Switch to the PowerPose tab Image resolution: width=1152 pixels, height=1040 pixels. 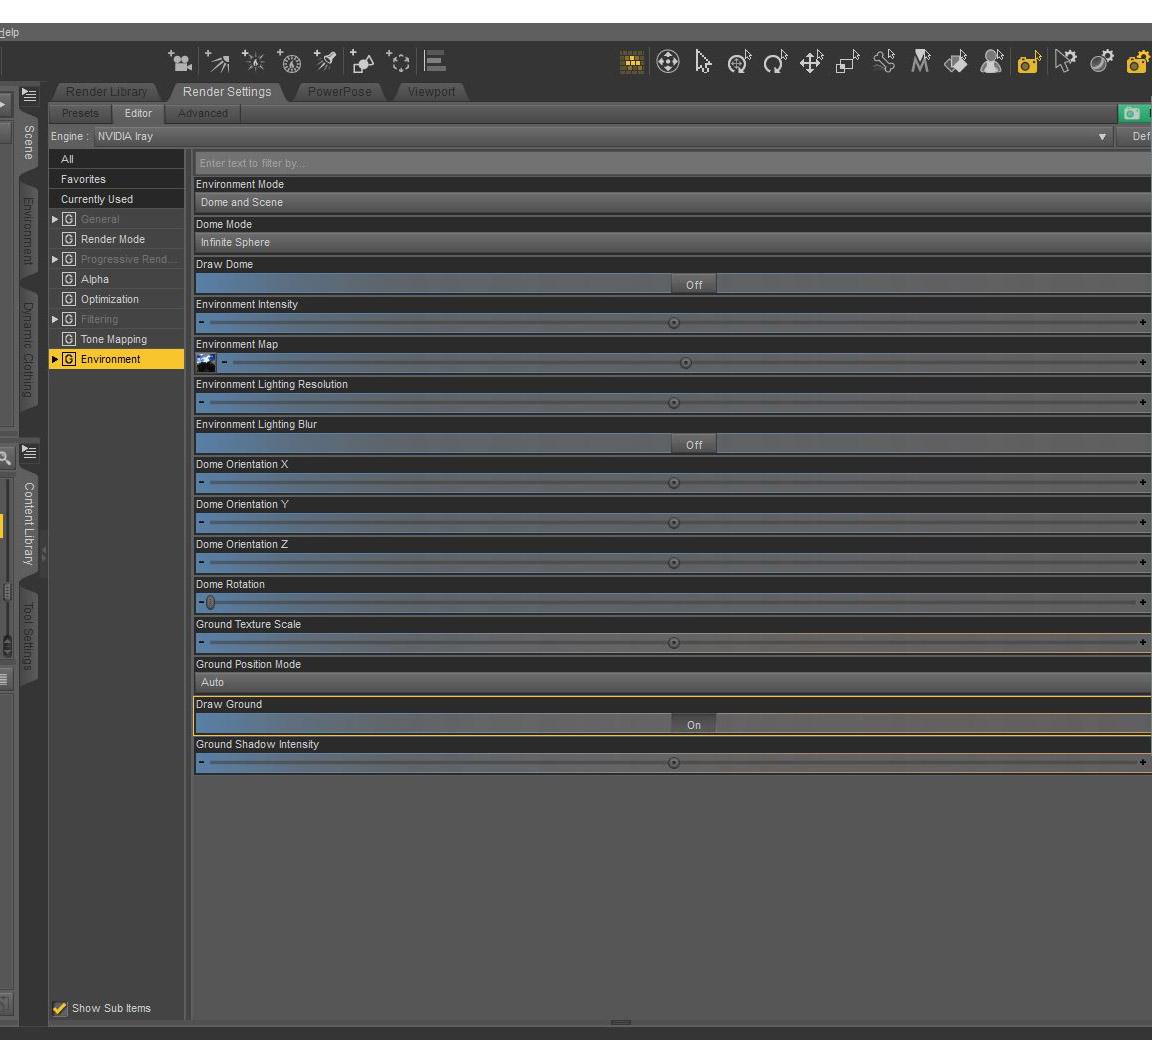coord(339,92)
